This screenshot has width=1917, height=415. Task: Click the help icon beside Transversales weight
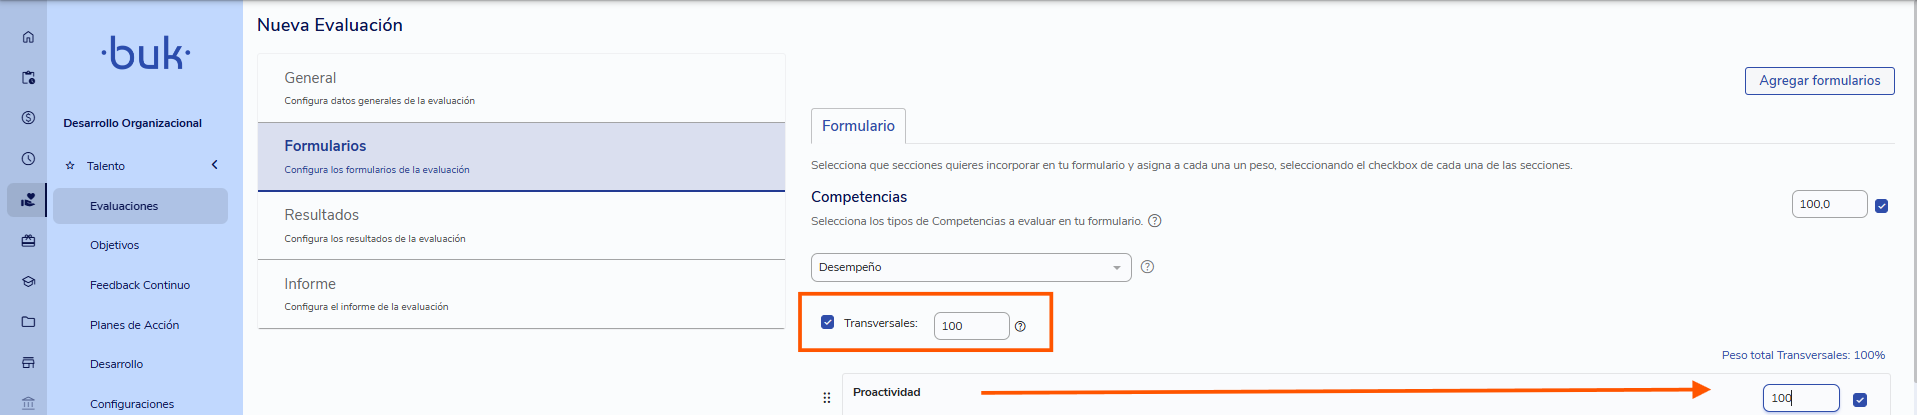coord(1020,326)
